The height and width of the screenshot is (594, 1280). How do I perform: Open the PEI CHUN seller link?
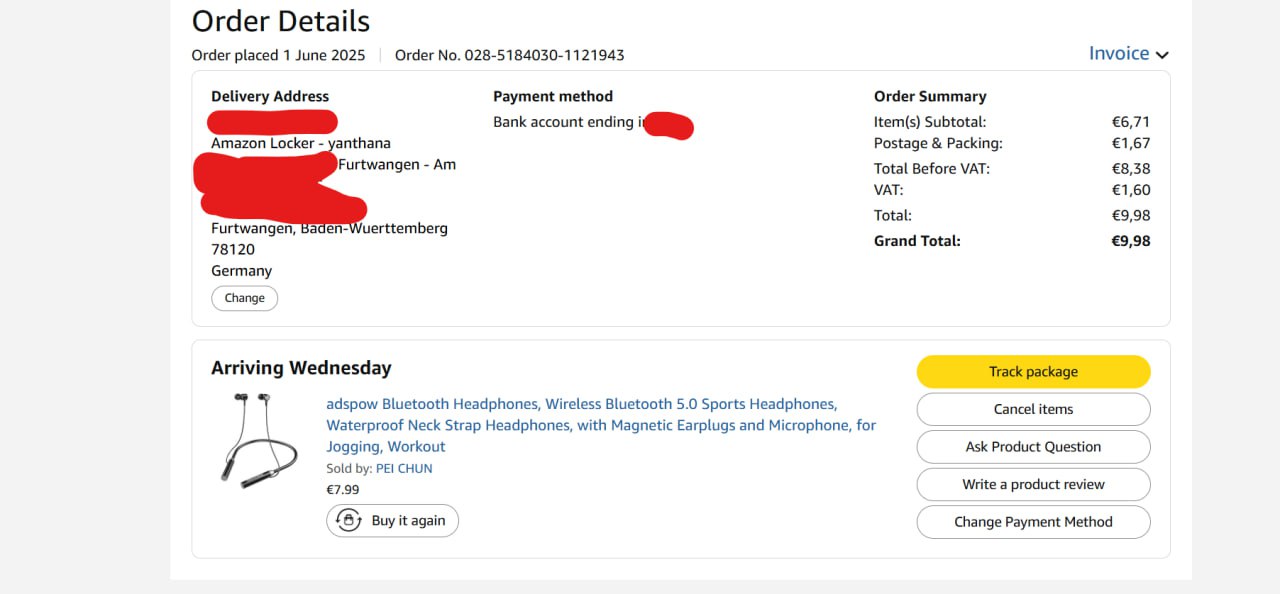[404, 468]
